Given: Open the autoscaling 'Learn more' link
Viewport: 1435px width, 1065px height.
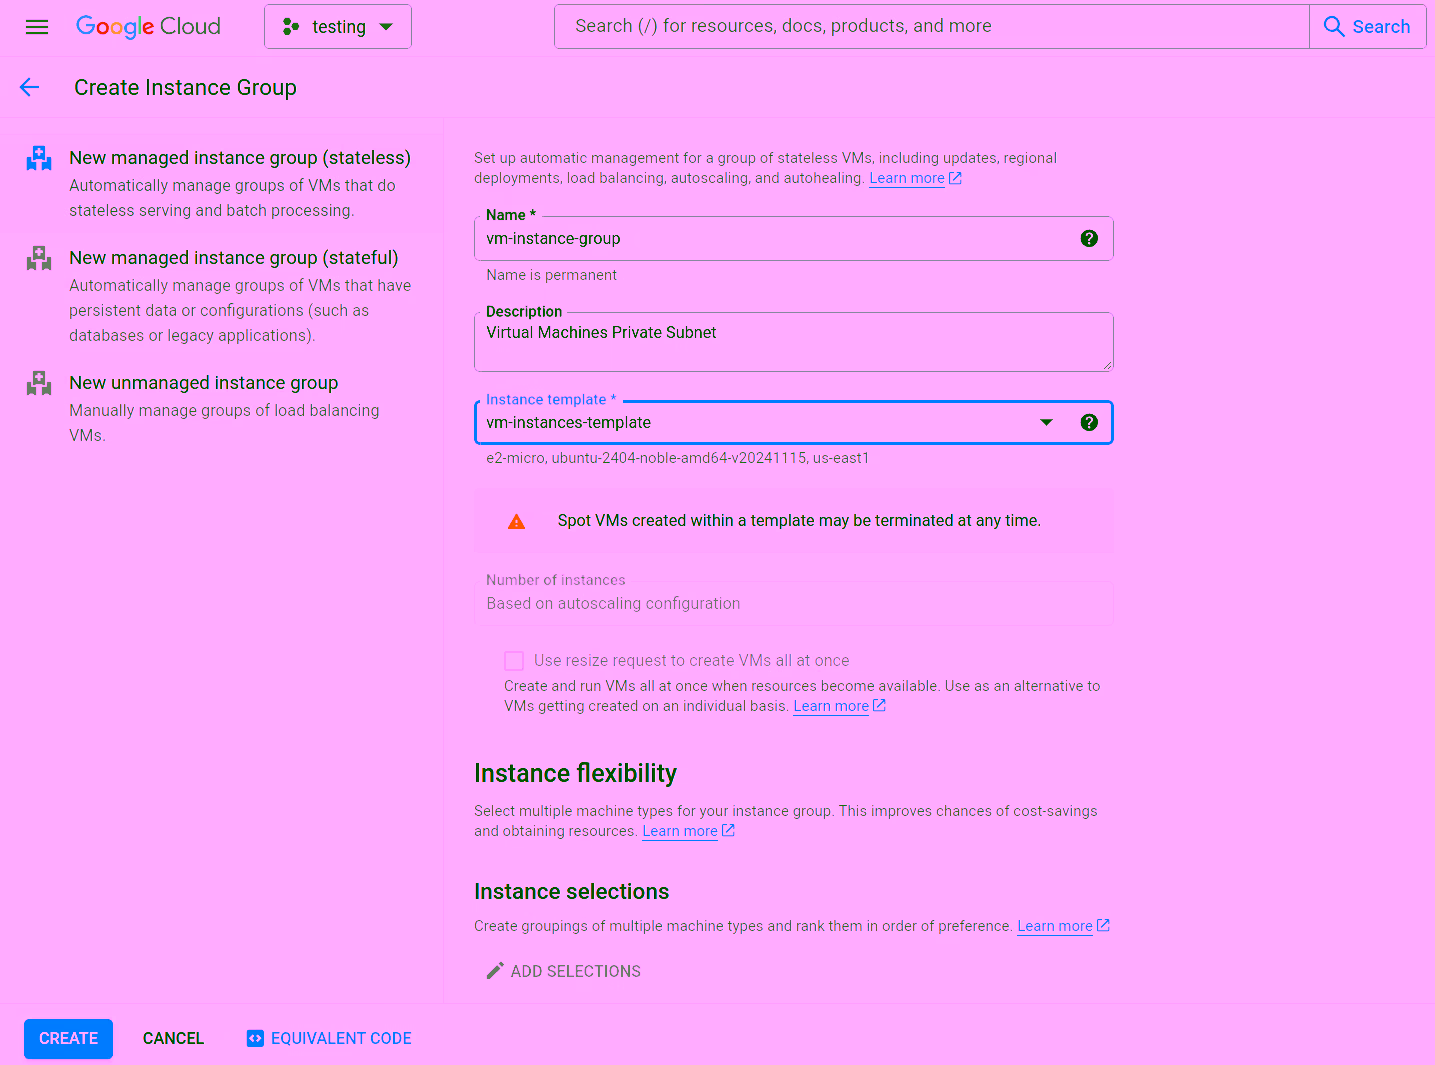Looking at the screenshot, I should point(908,177).
